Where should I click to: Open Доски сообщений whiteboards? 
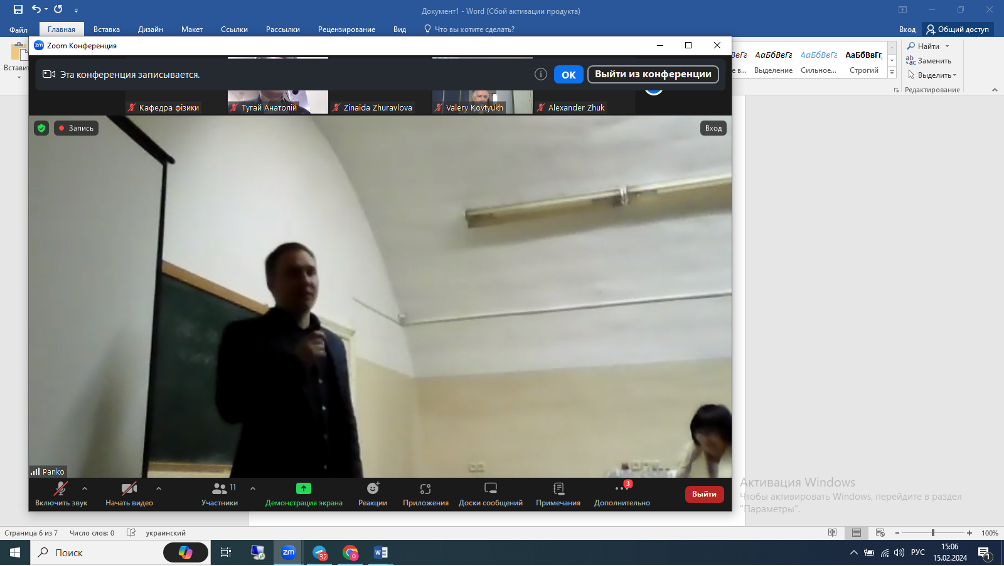pyautogui.click(x=490, y=493)
